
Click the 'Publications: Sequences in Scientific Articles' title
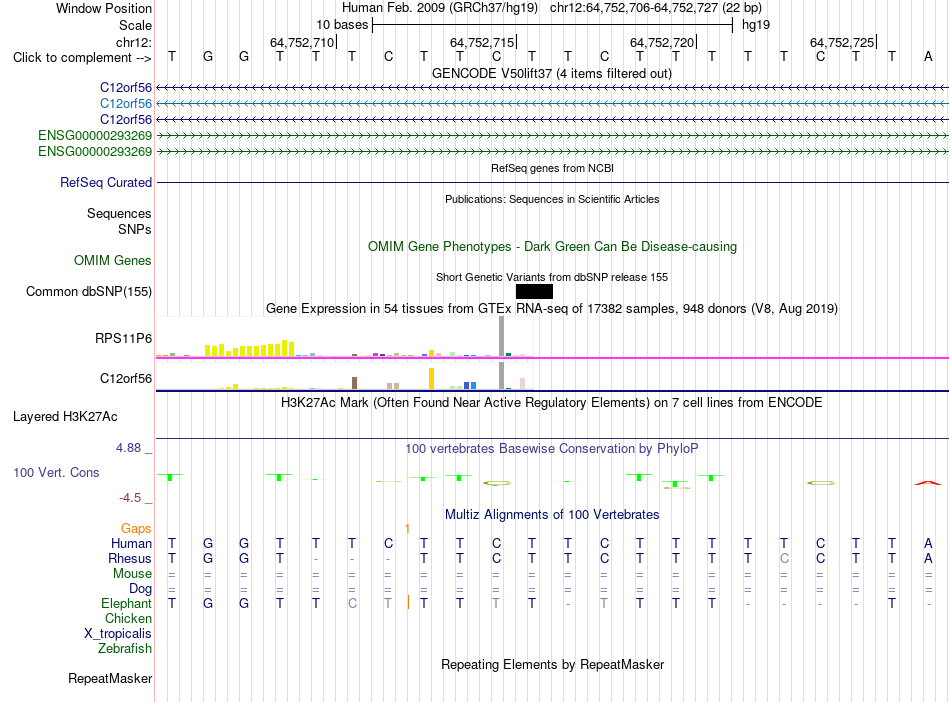click(x=552, y=199)
